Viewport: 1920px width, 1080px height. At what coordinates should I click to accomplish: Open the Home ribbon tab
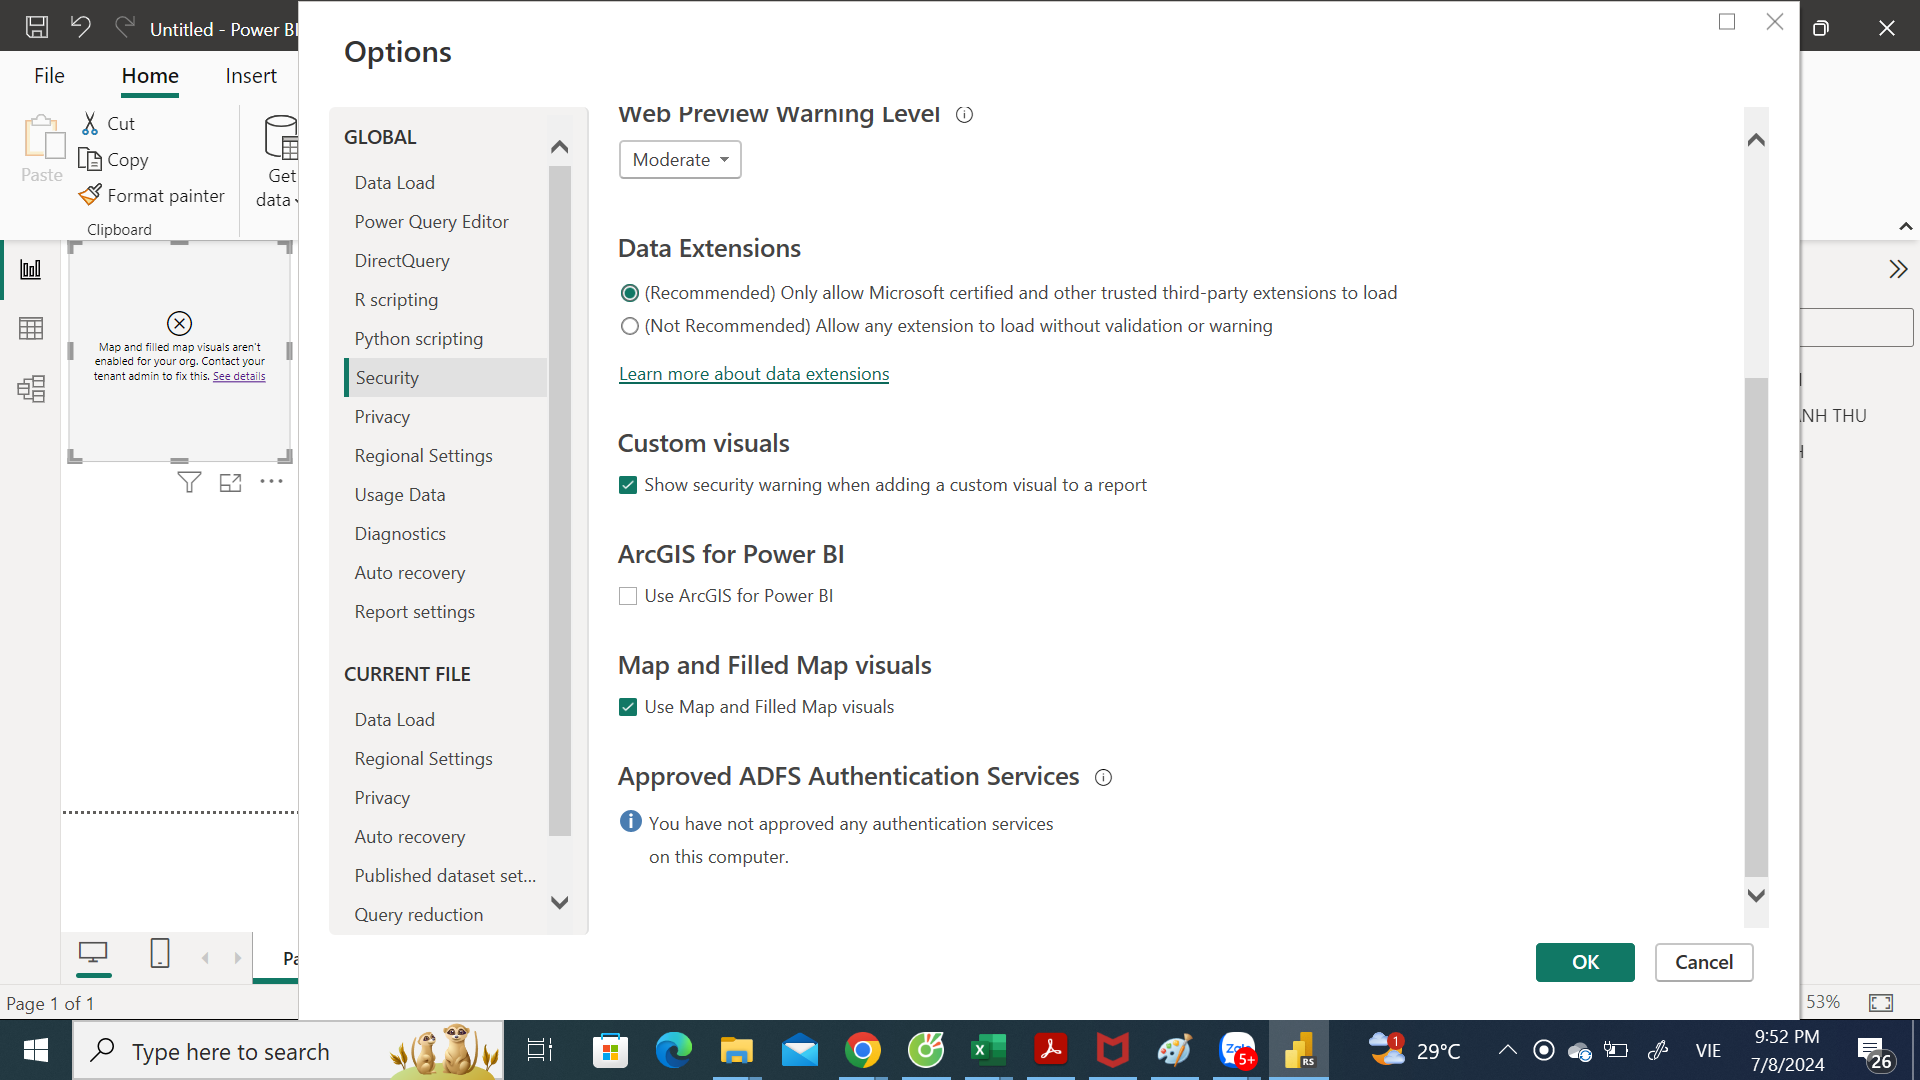click(150, 76)
